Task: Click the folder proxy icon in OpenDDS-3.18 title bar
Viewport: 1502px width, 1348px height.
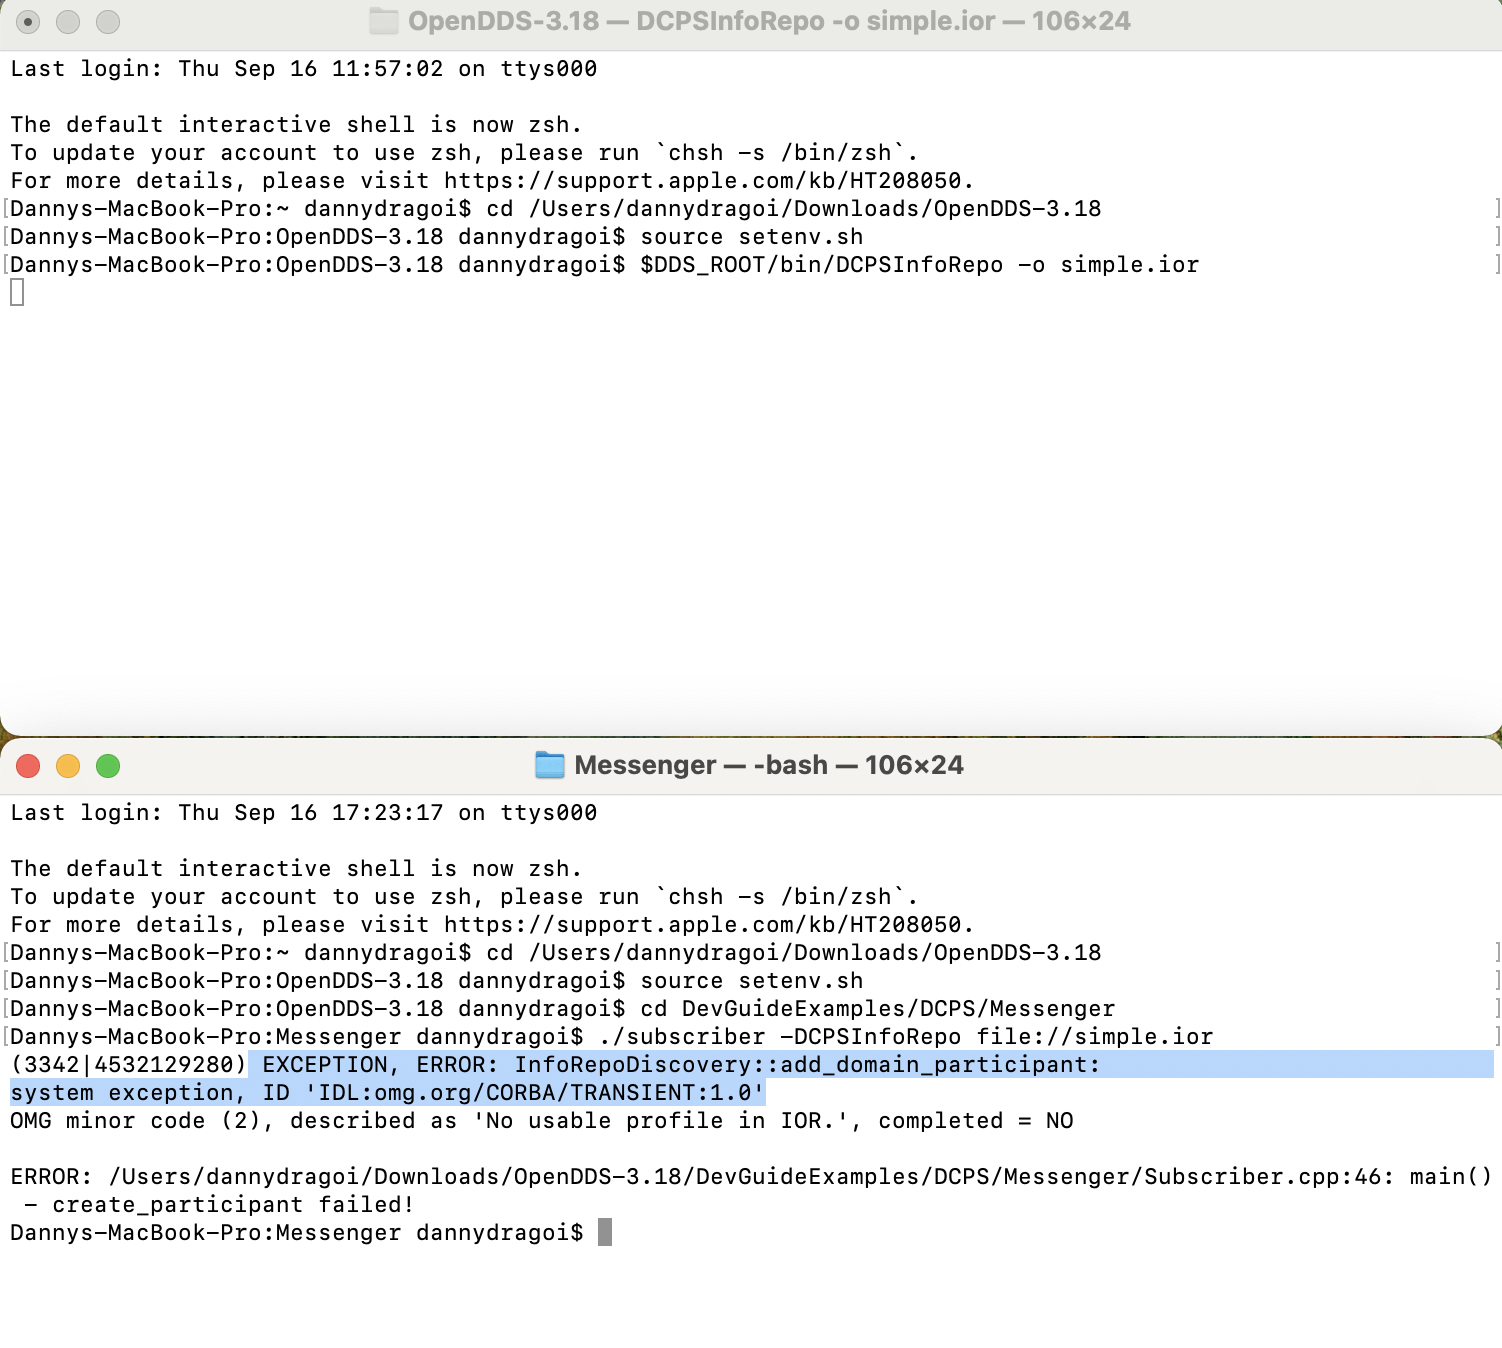Action: pyautogui.click(x=383, y=21)
